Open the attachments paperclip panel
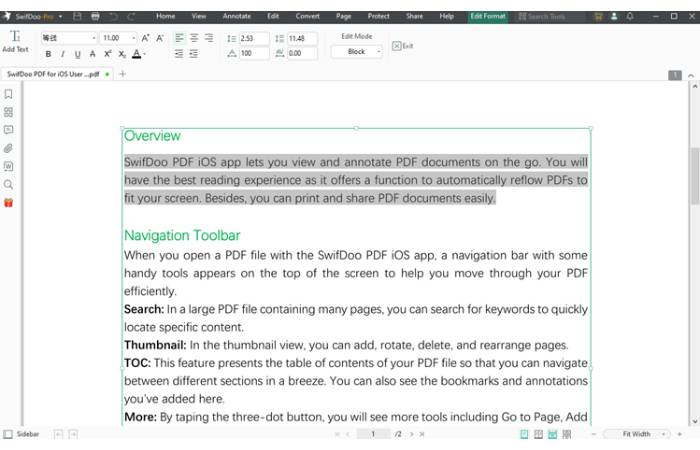This screenshot has height=450, width=700. pyautogui.click(x=8, y=148)
